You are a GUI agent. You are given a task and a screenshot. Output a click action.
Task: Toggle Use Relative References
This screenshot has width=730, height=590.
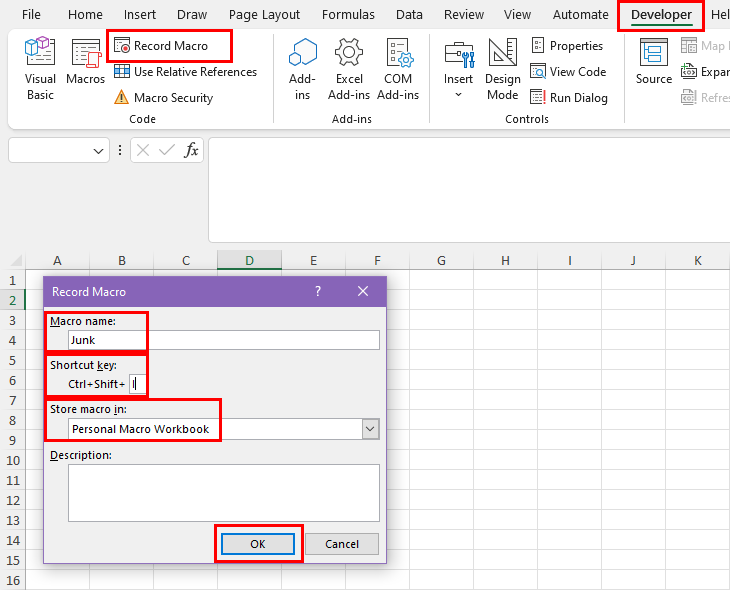185,72
